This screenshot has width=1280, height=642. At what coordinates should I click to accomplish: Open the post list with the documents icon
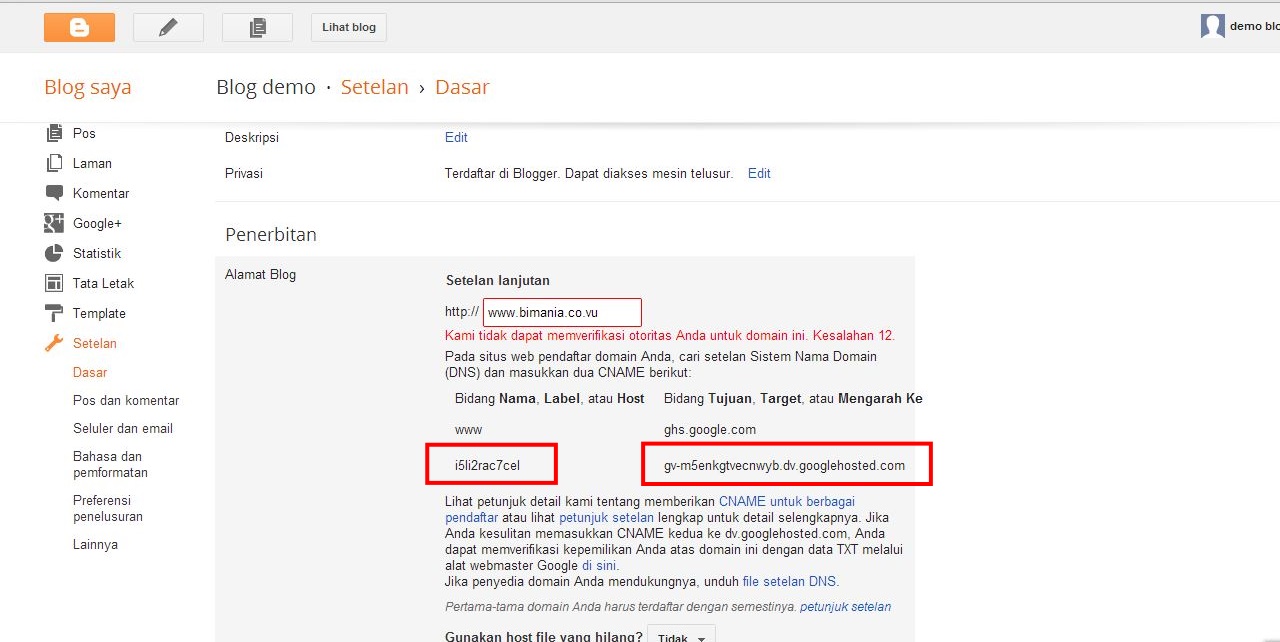pos(257,27)
